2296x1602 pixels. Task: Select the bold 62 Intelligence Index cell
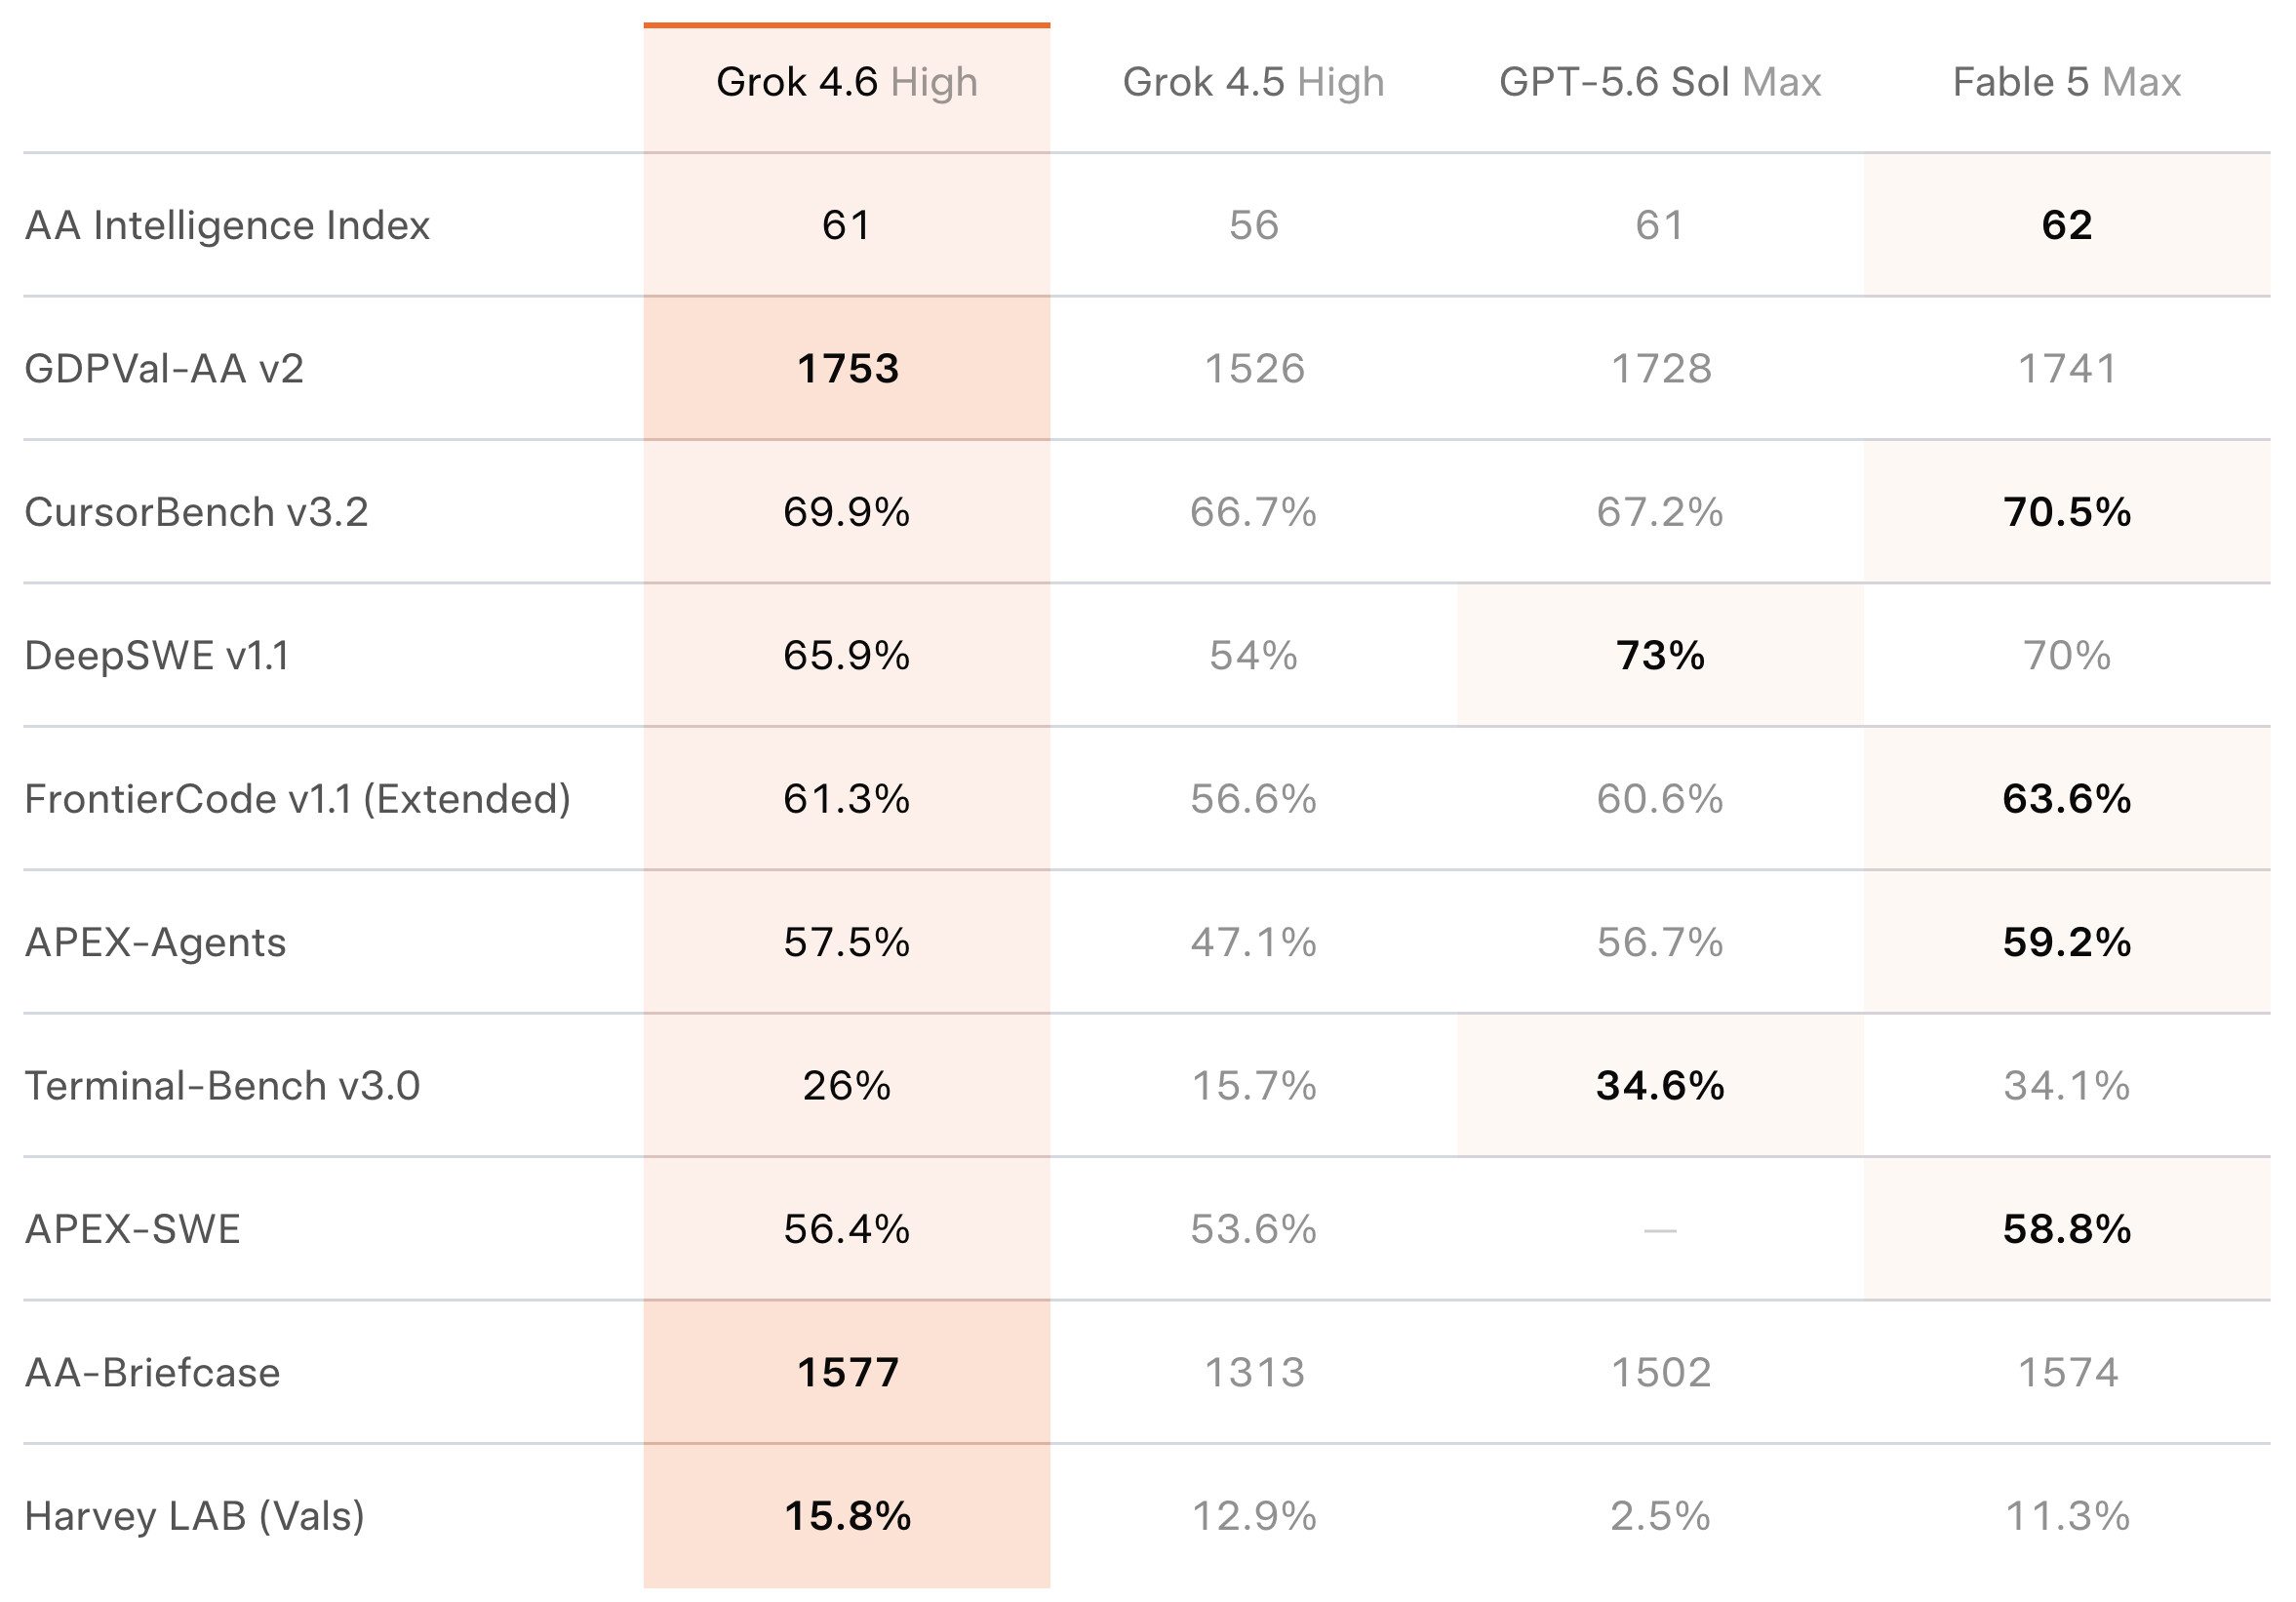point(2067,225)
